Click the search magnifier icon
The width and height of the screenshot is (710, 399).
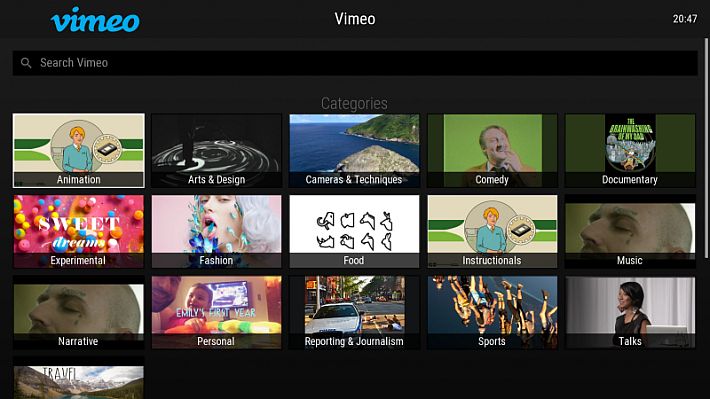pos(26,63)
